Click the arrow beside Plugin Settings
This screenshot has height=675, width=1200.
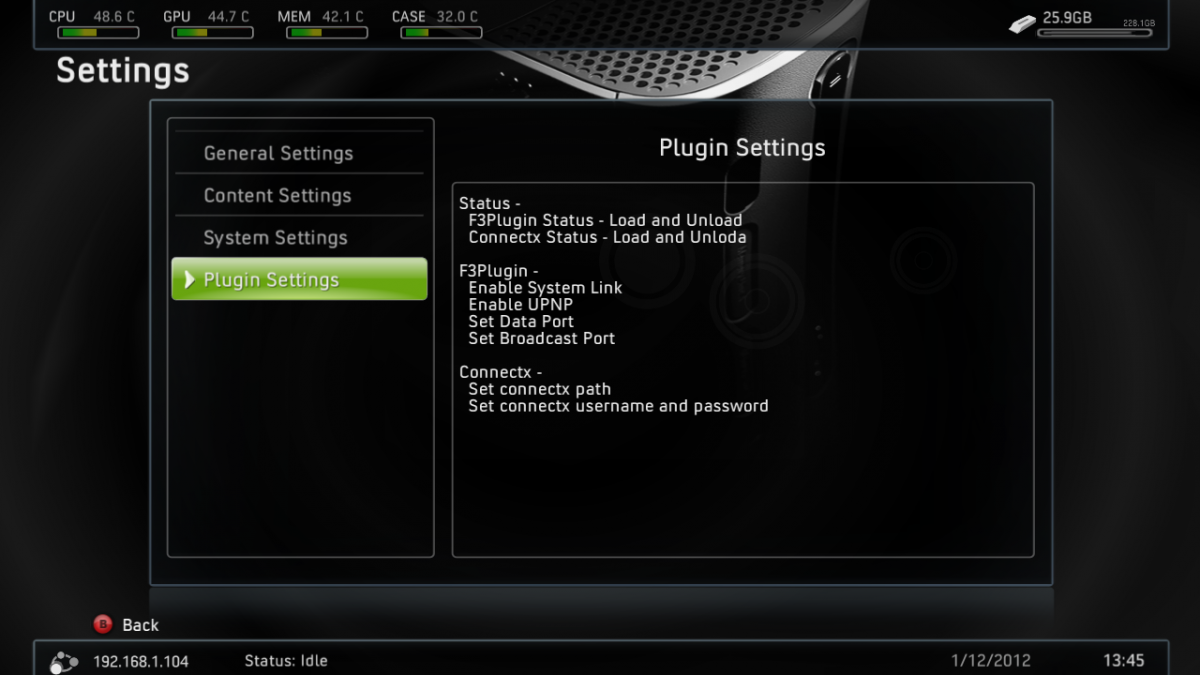pos(189,280)
